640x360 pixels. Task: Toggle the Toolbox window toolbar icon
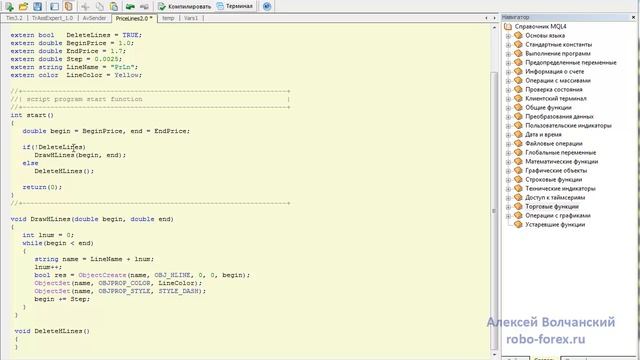click(54, 6)
